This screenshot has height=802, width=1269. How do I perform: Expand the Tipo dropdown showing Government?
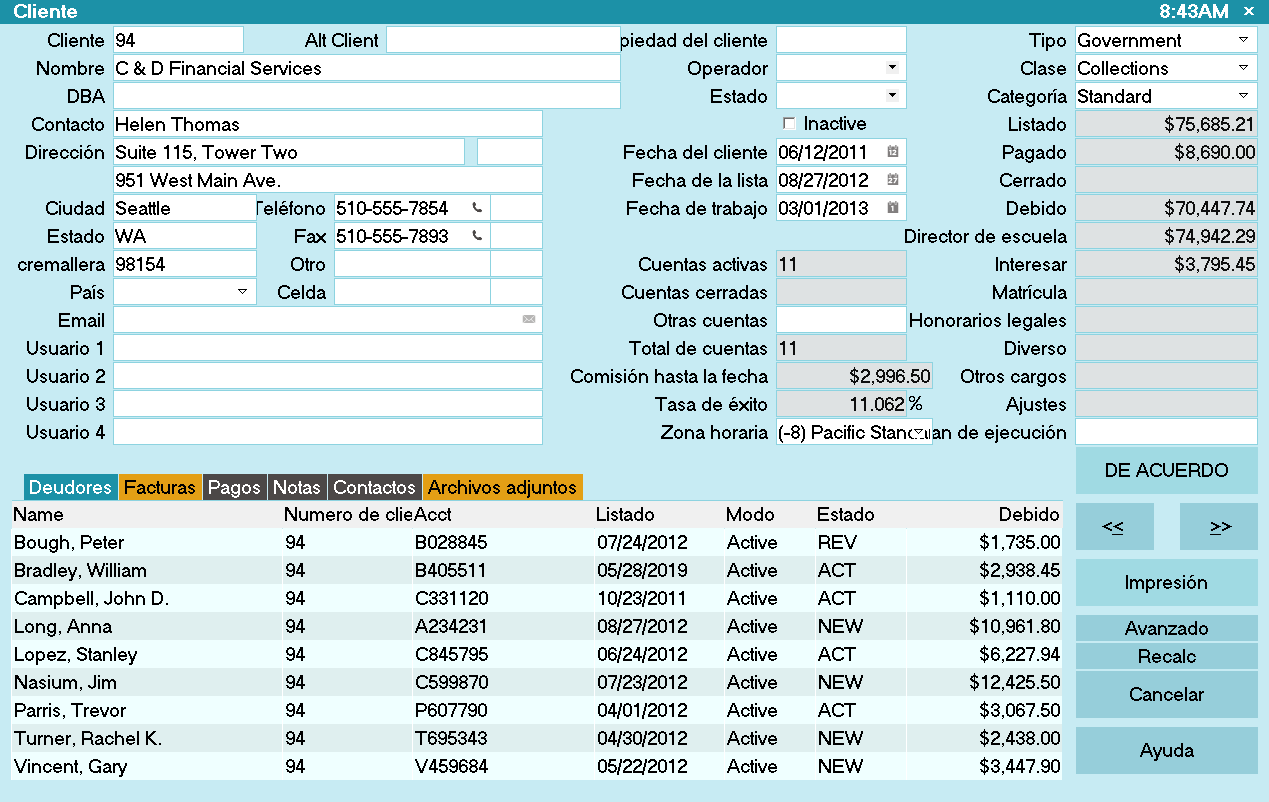[x=1243, y=40]
